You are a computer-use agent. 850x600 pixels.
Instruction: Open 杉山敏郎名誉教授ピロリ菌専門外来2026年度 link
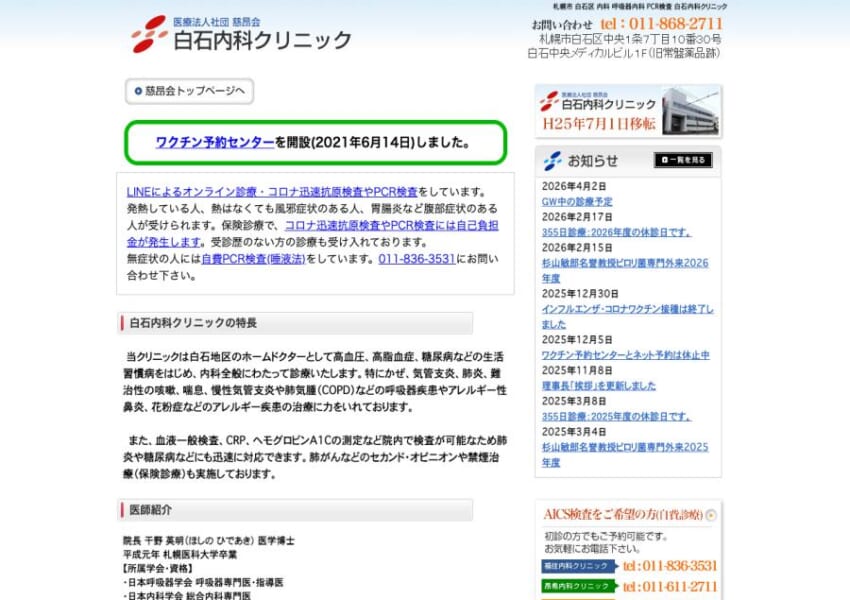pos(624,270)
